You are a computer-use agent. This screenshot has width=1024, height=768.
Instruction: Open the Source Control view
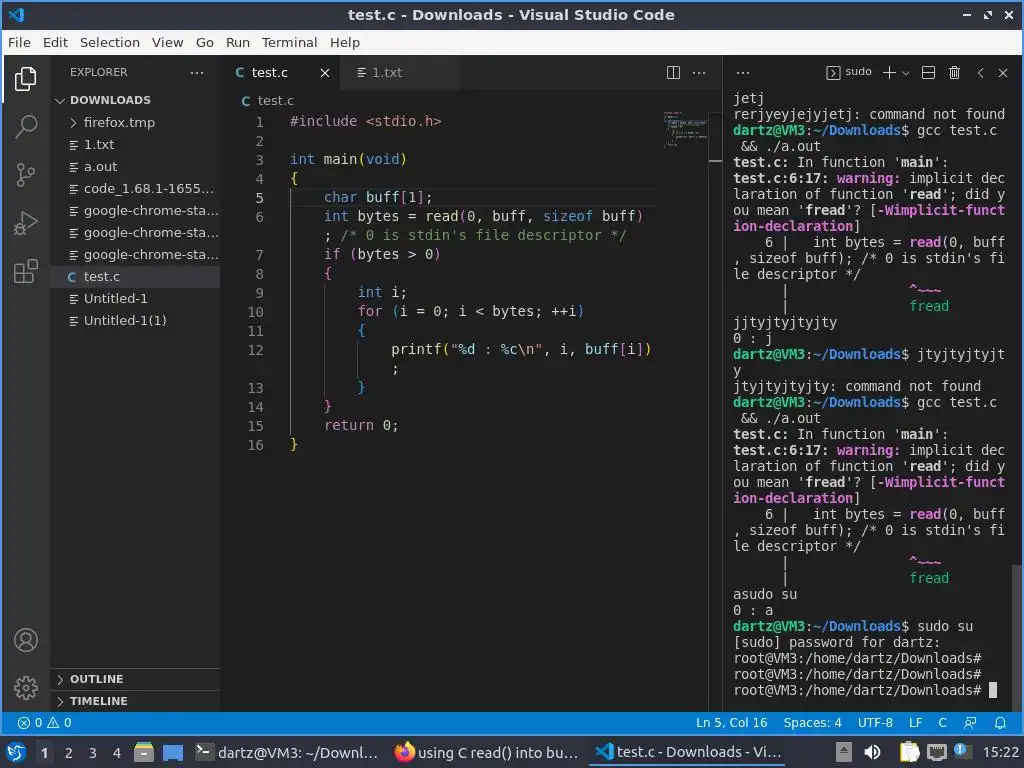(x=25, y=174)
